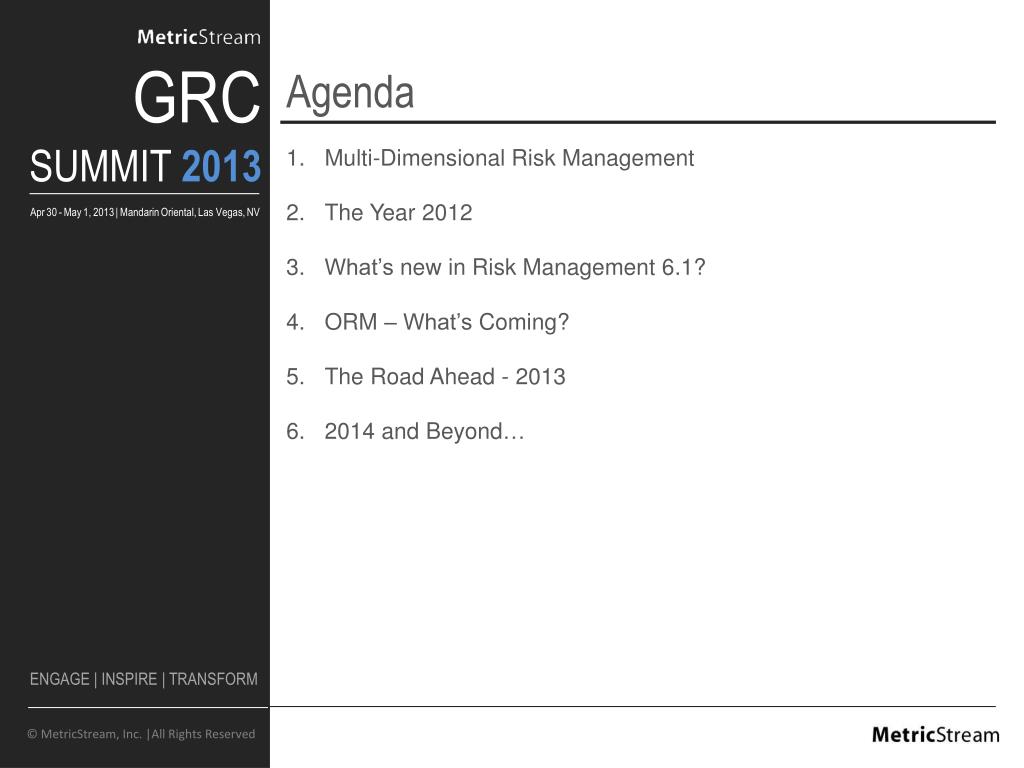Select agenda item 'The Year 2012'

pos(398,212)
